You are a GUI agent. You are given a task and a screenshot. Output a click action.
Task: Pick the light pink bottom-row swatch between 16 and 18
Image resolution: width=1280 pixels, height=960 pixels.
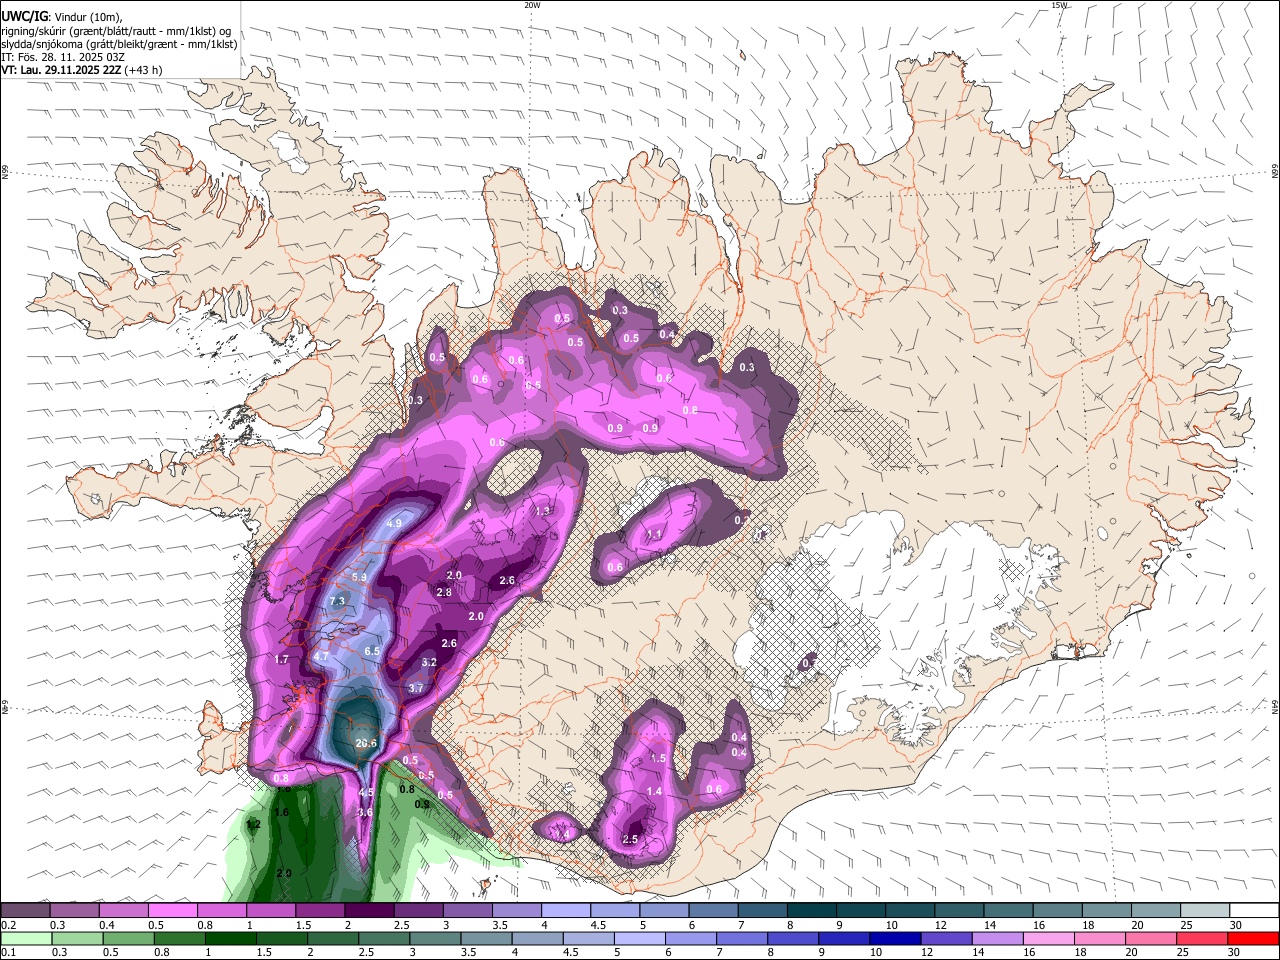(x=1050, y=938)
